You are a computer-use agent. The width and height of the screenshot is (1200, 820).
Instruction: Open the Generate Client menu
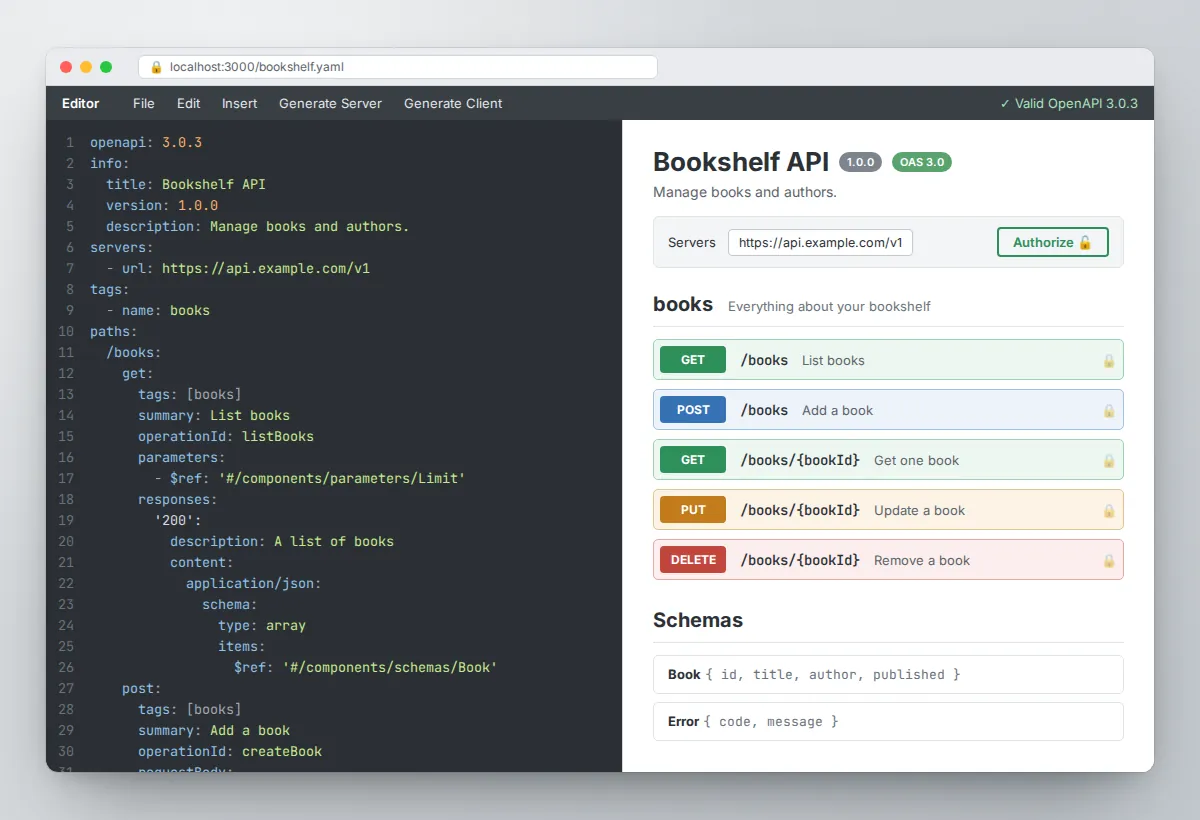coord(453,103)
